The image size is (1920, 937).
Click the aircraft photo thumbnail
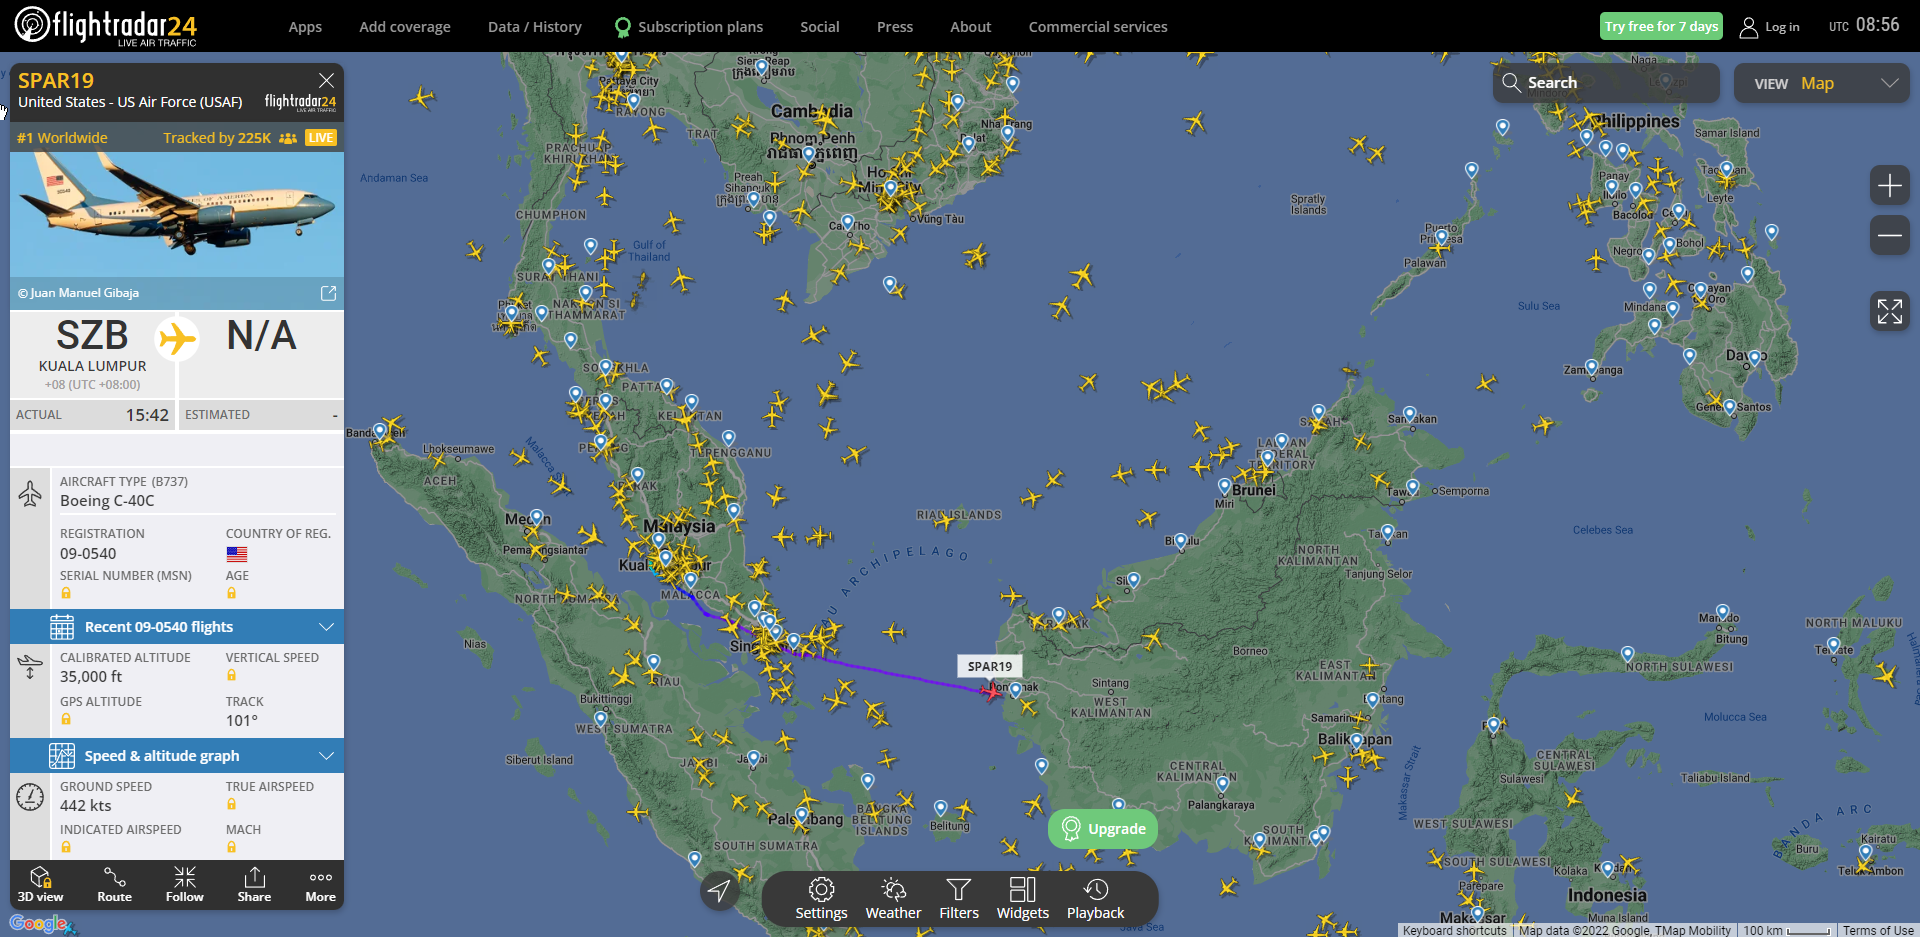pyautogui.click(x=177, y=214)
